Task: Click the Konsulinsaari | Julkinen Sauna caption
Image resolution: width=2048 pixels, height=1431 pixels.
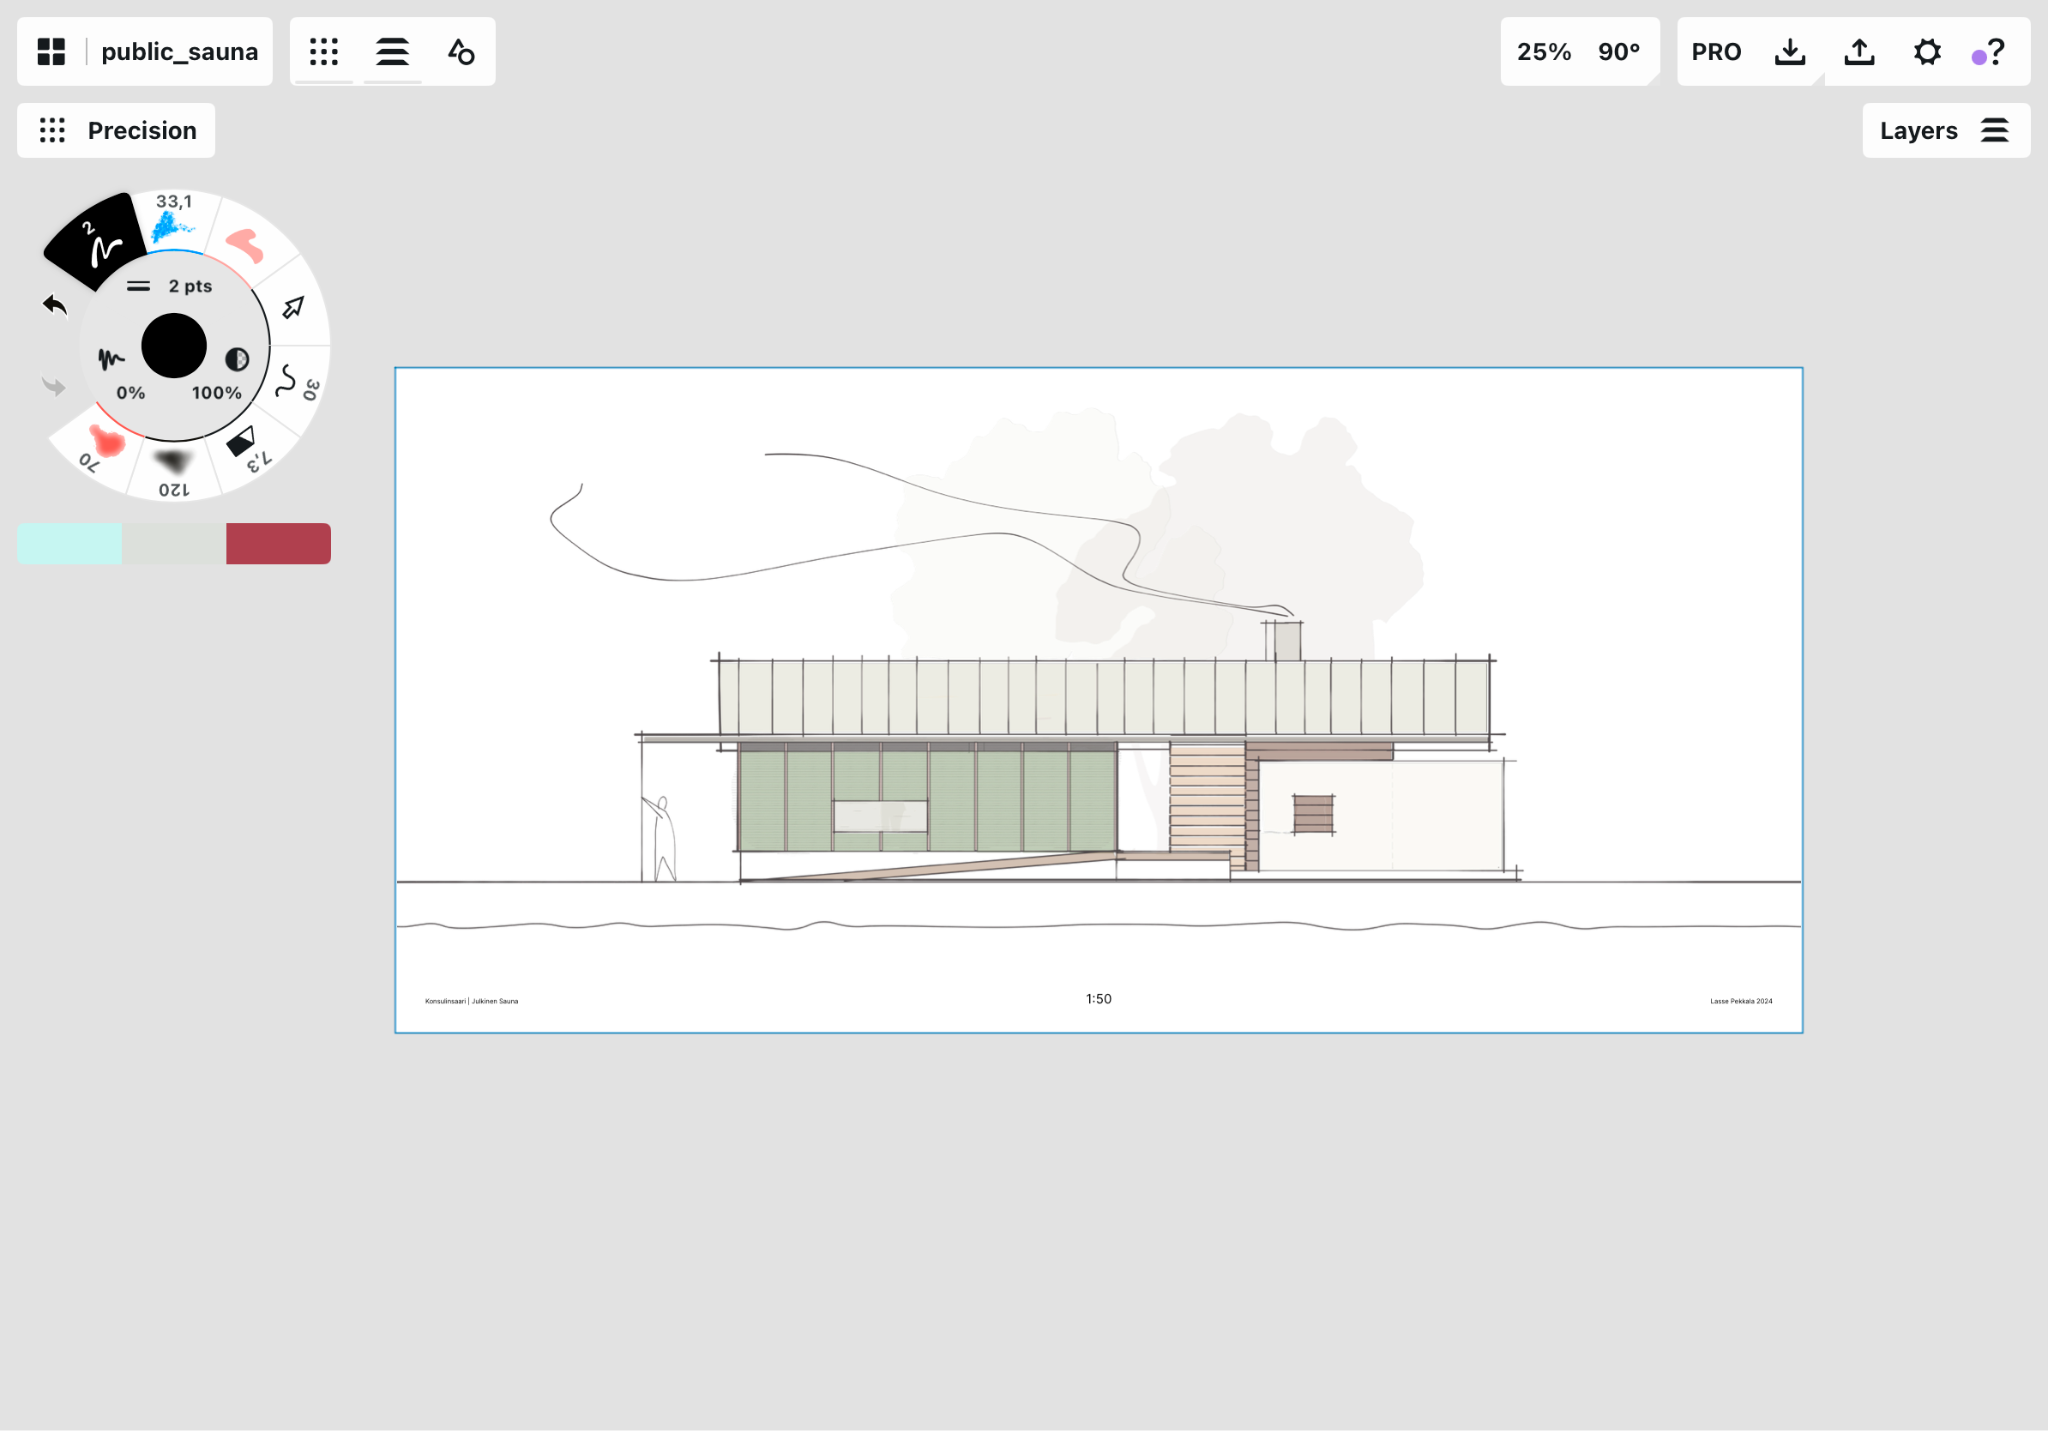Action: click(472, 1001)
